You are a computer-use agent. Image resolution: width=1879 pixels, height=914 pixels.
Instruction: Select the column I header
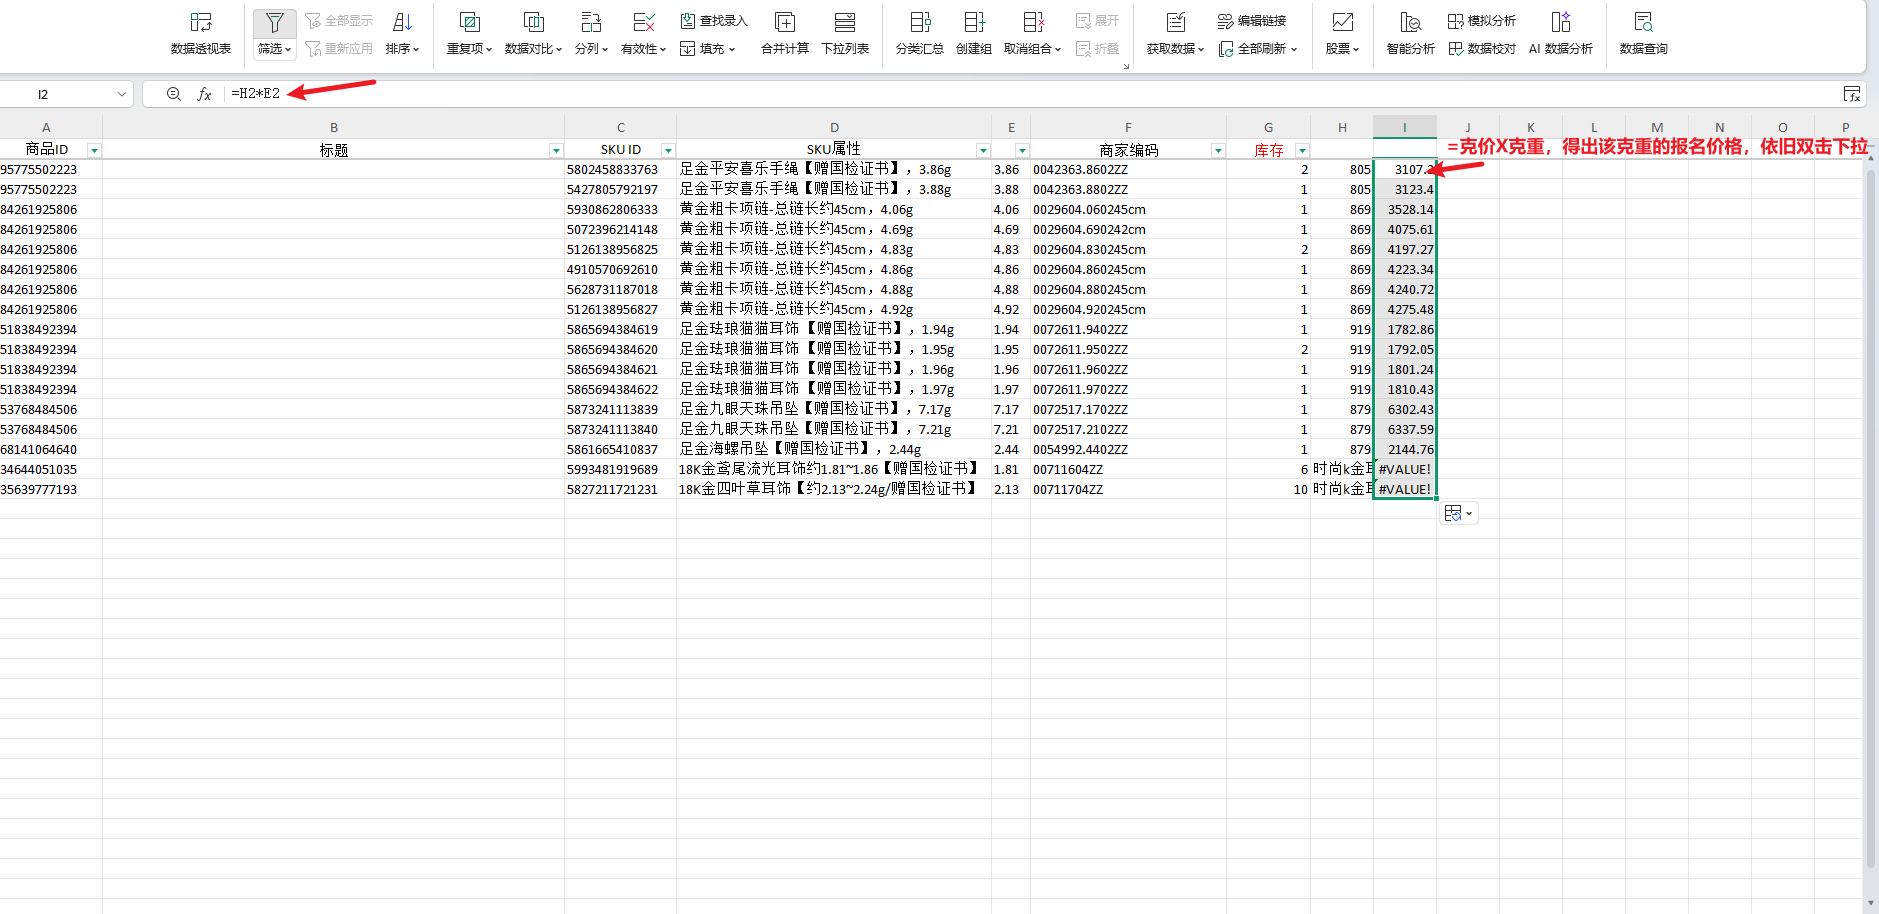click(x=1404, y=127)
